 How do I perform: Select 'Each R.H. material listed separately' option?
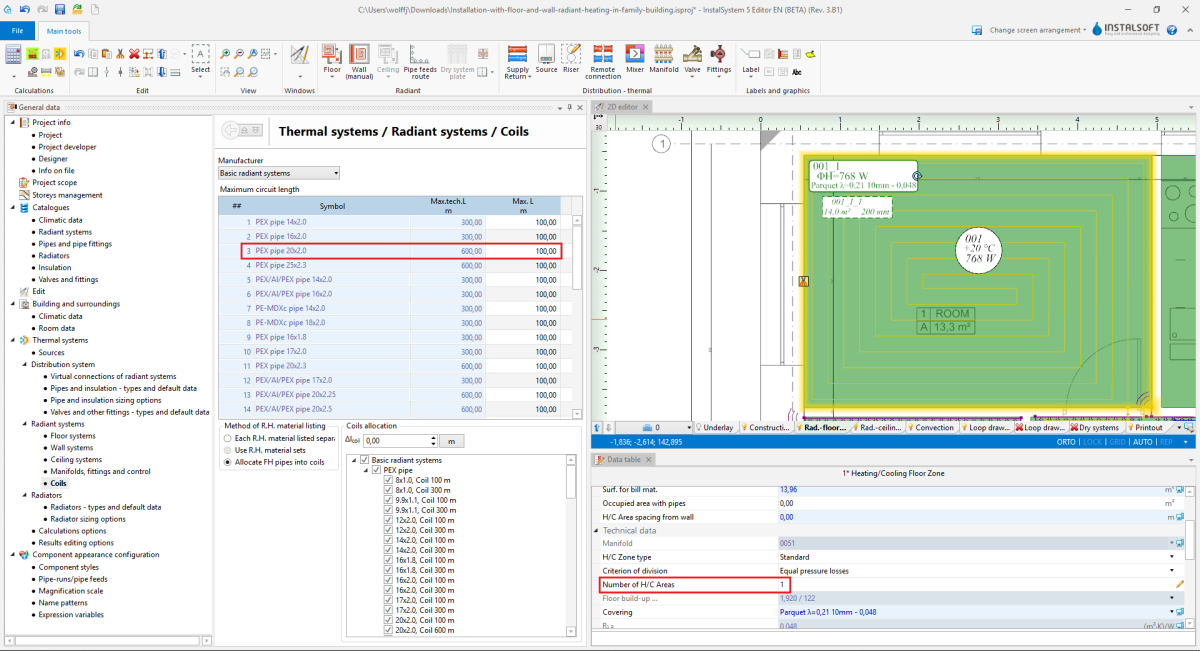227,438
